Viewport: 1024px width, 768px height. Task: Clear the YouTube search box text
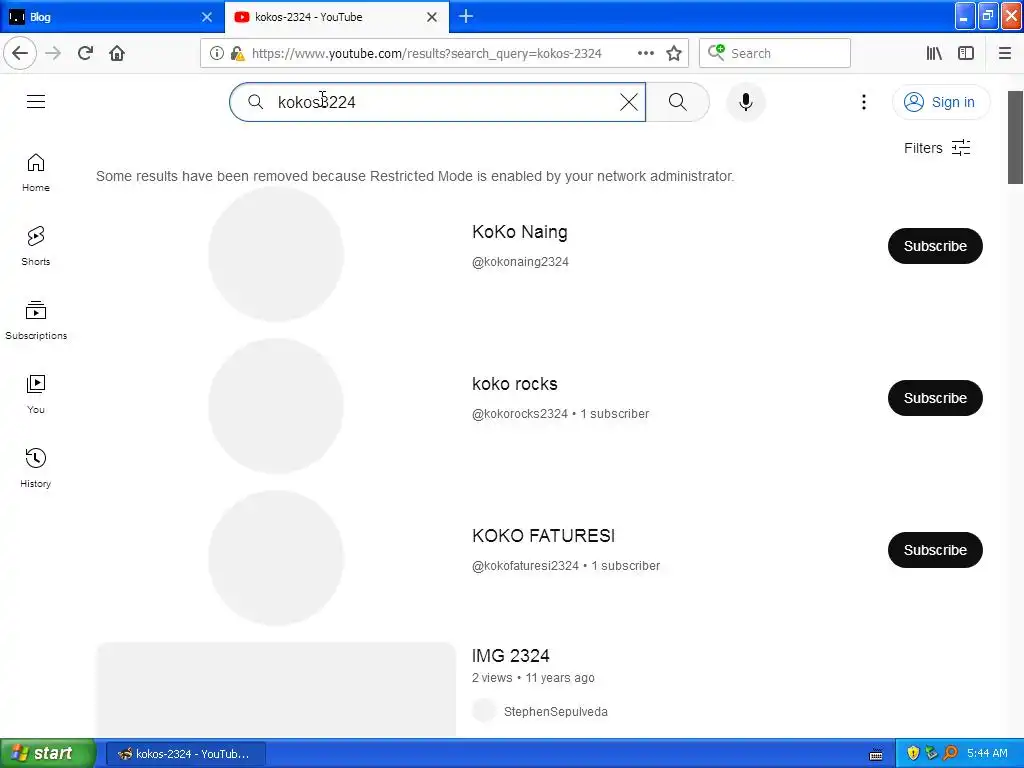tap(629, 102)
